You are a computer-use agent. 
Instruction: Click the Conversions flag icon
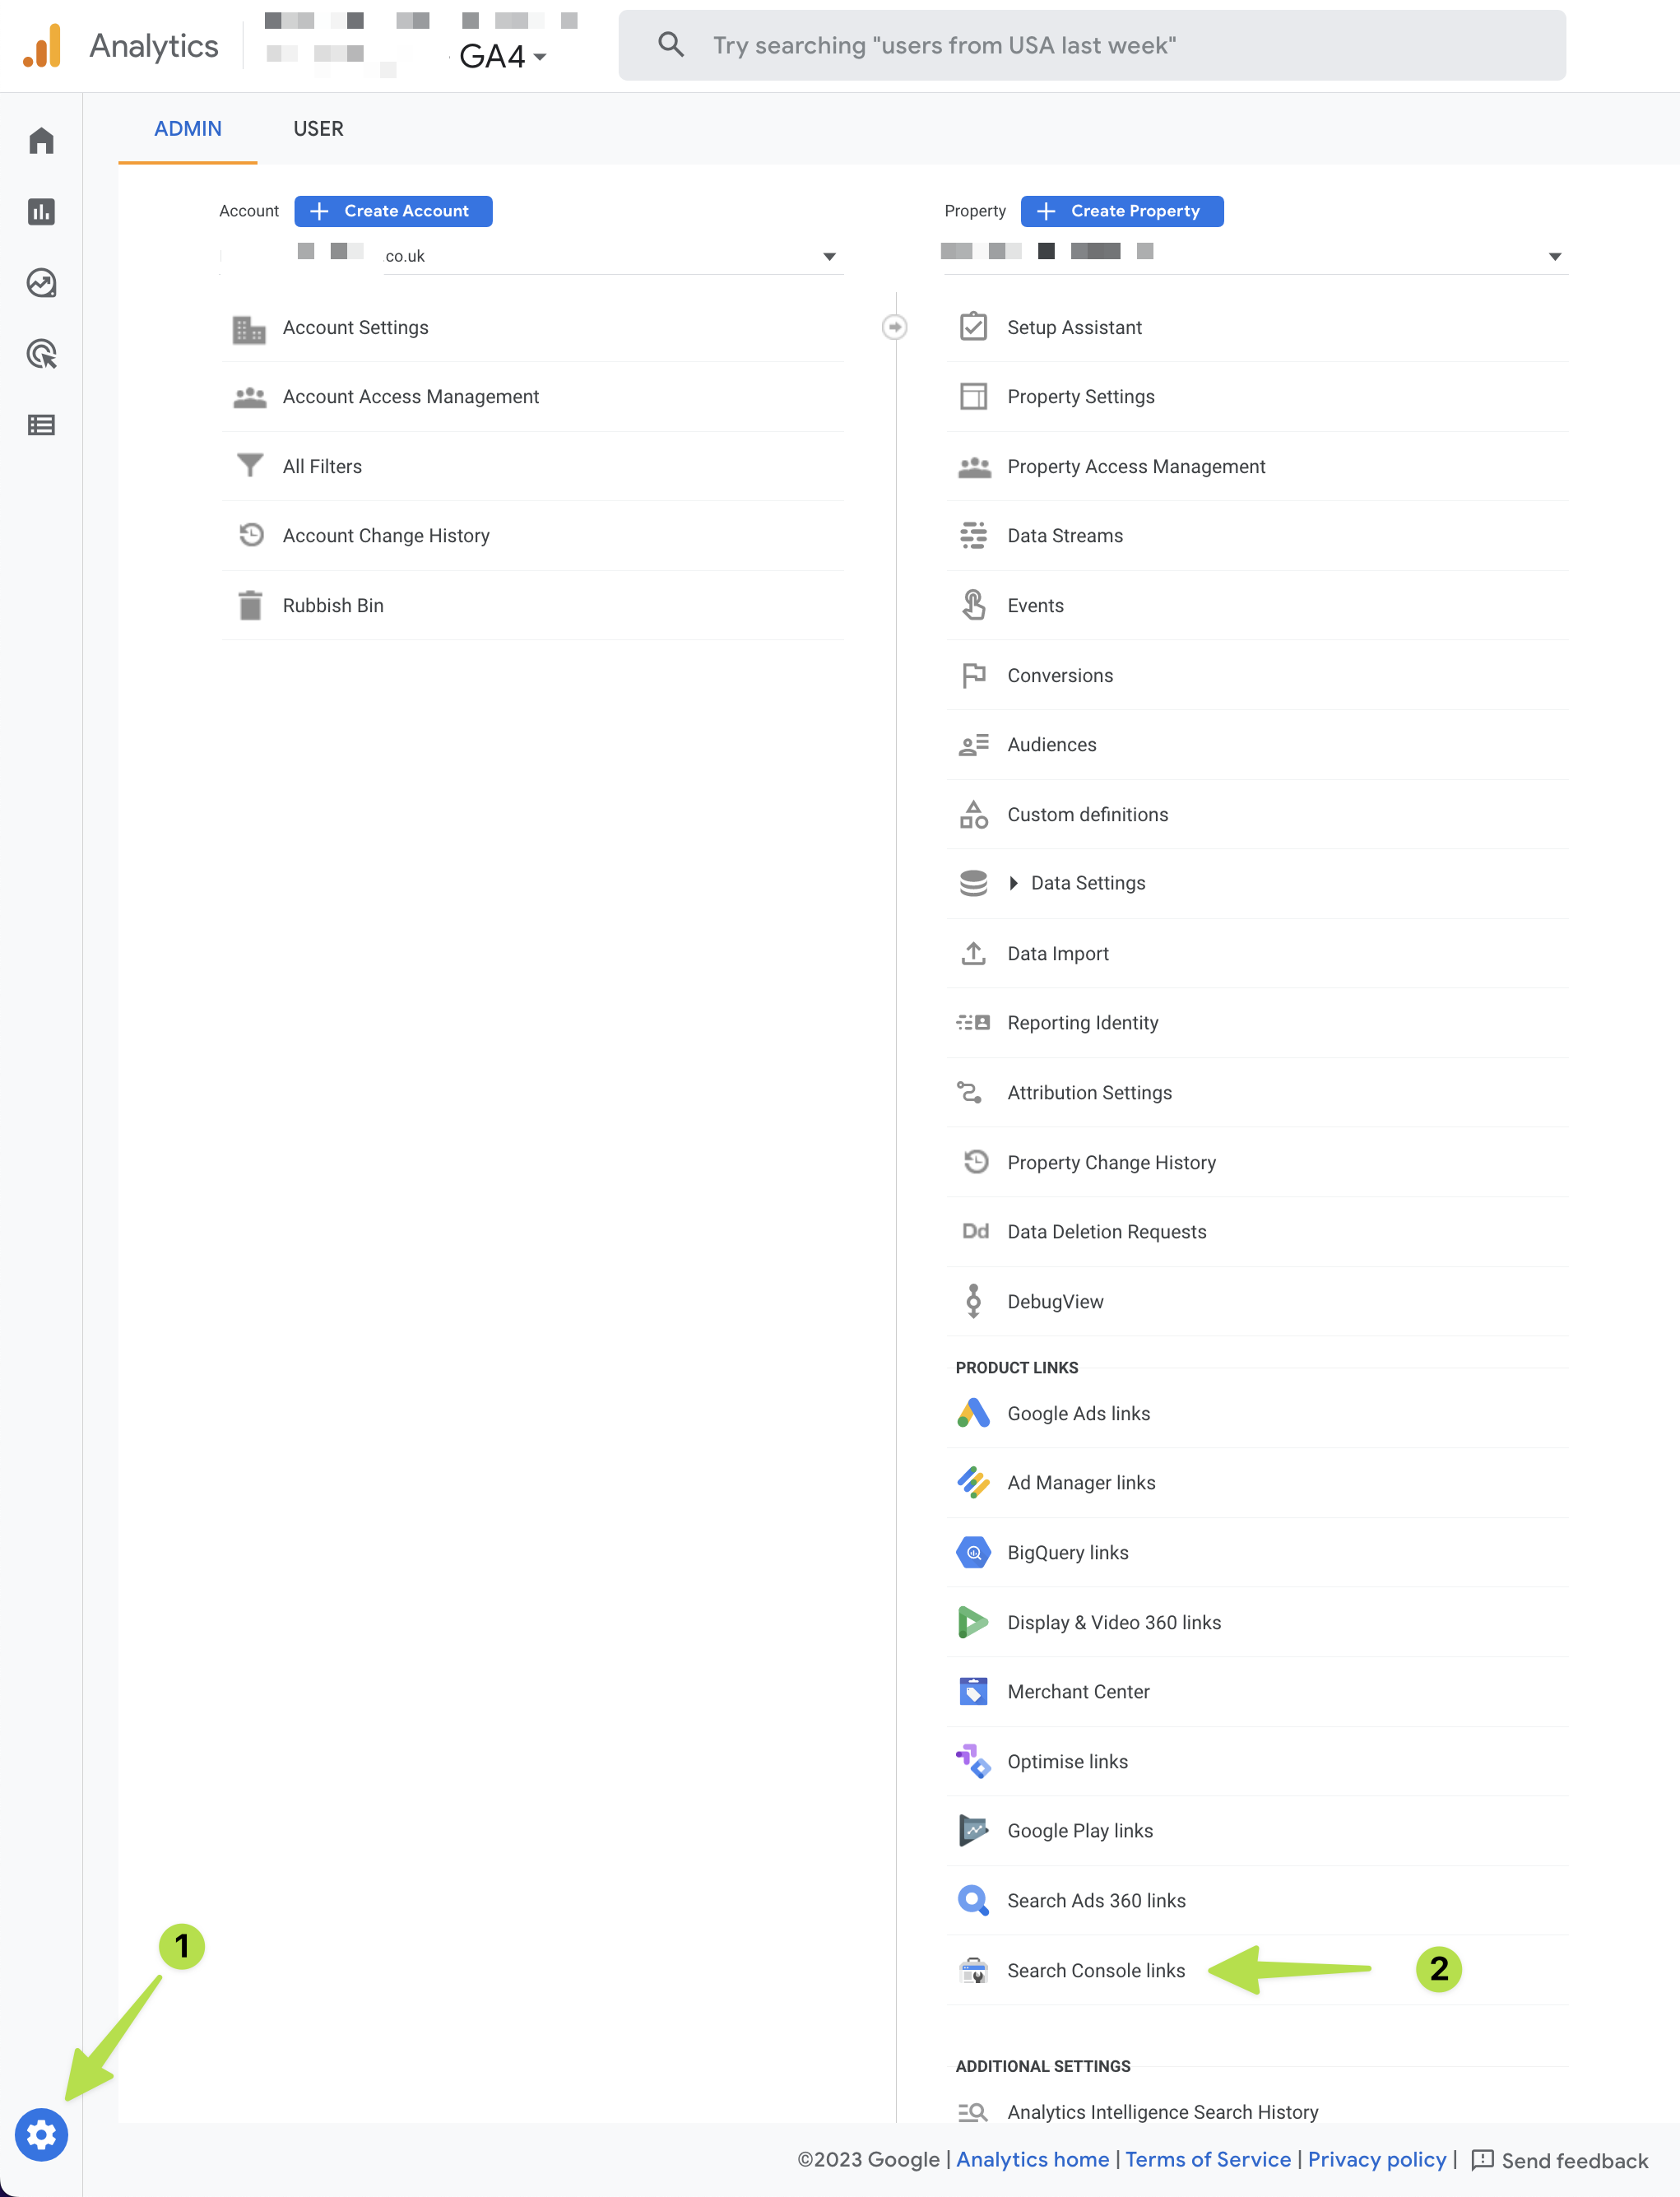[x=973, y=675]
